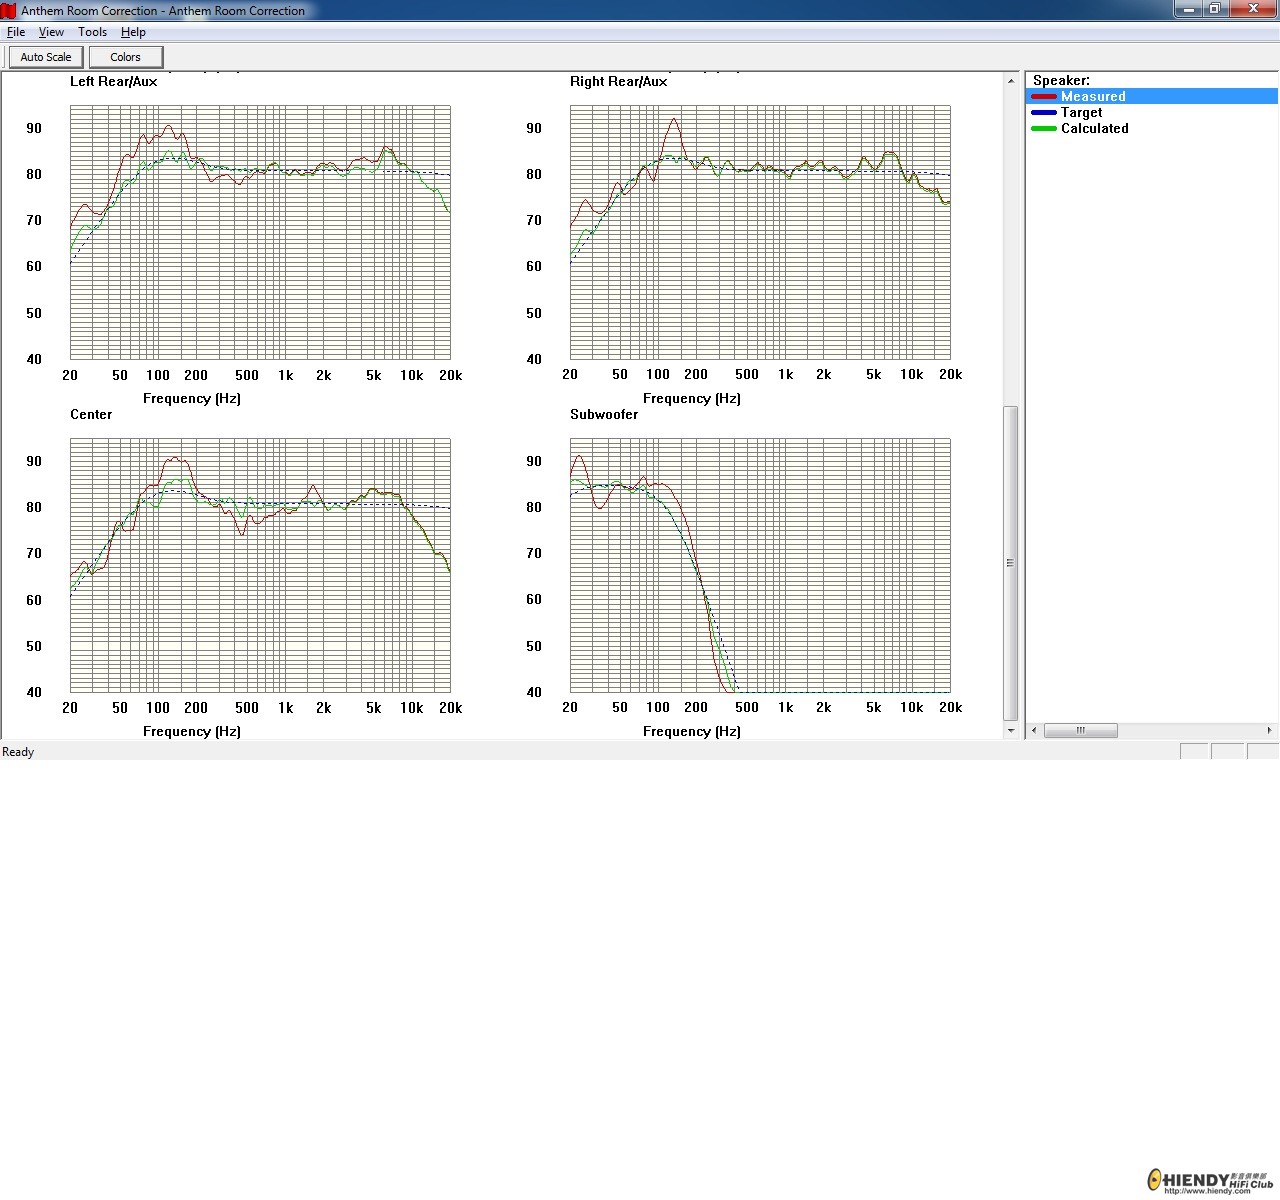Click the graph area's scroll down arrow
The width and height of the screenshot is (1280, 1200).
1010,731
